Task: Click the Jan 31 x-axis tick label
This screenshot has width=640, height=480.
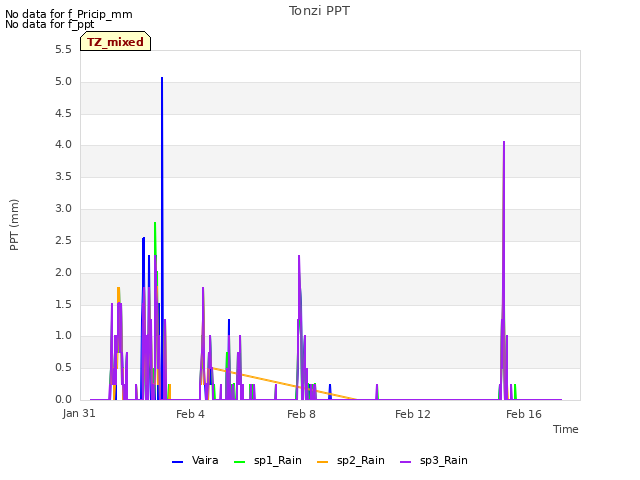Action: pos(79,414)
